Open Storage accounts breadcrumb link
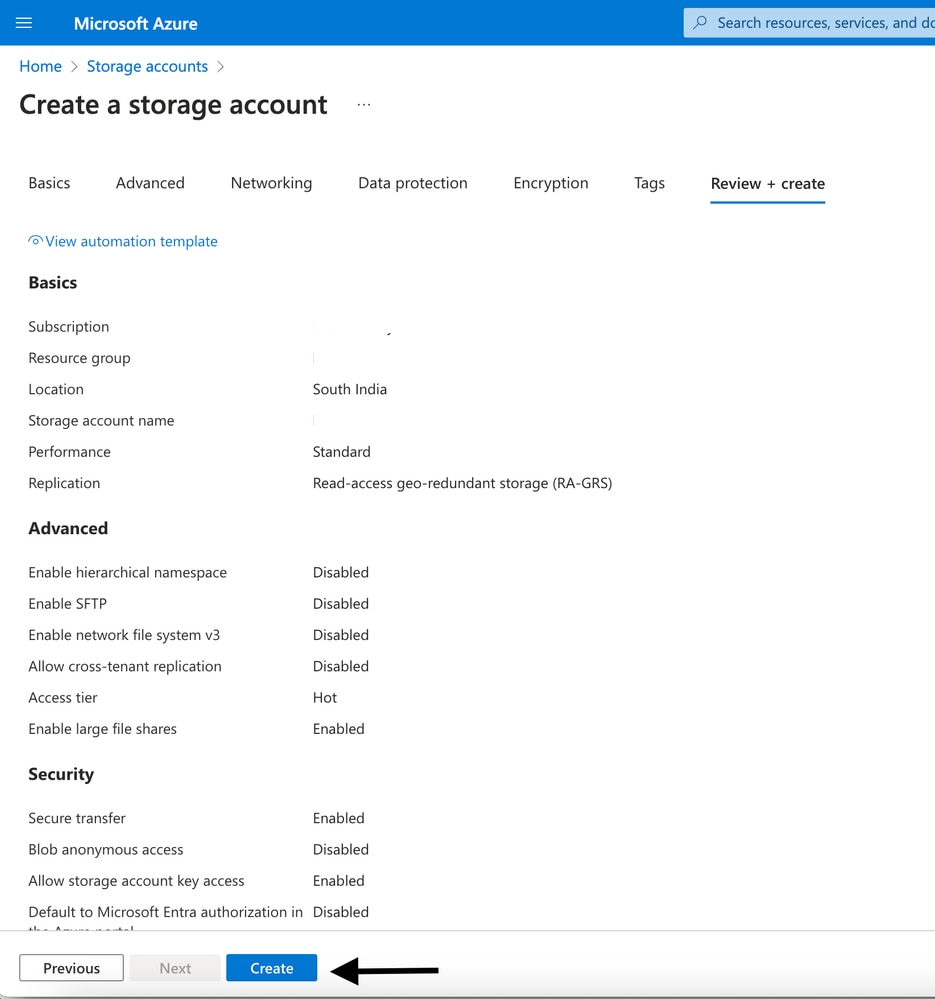The image size is (935, 999). 147,66
